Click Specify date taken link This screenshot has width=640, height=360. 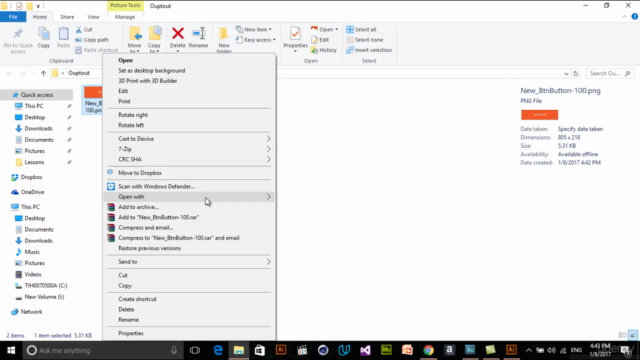coord(580,129)
